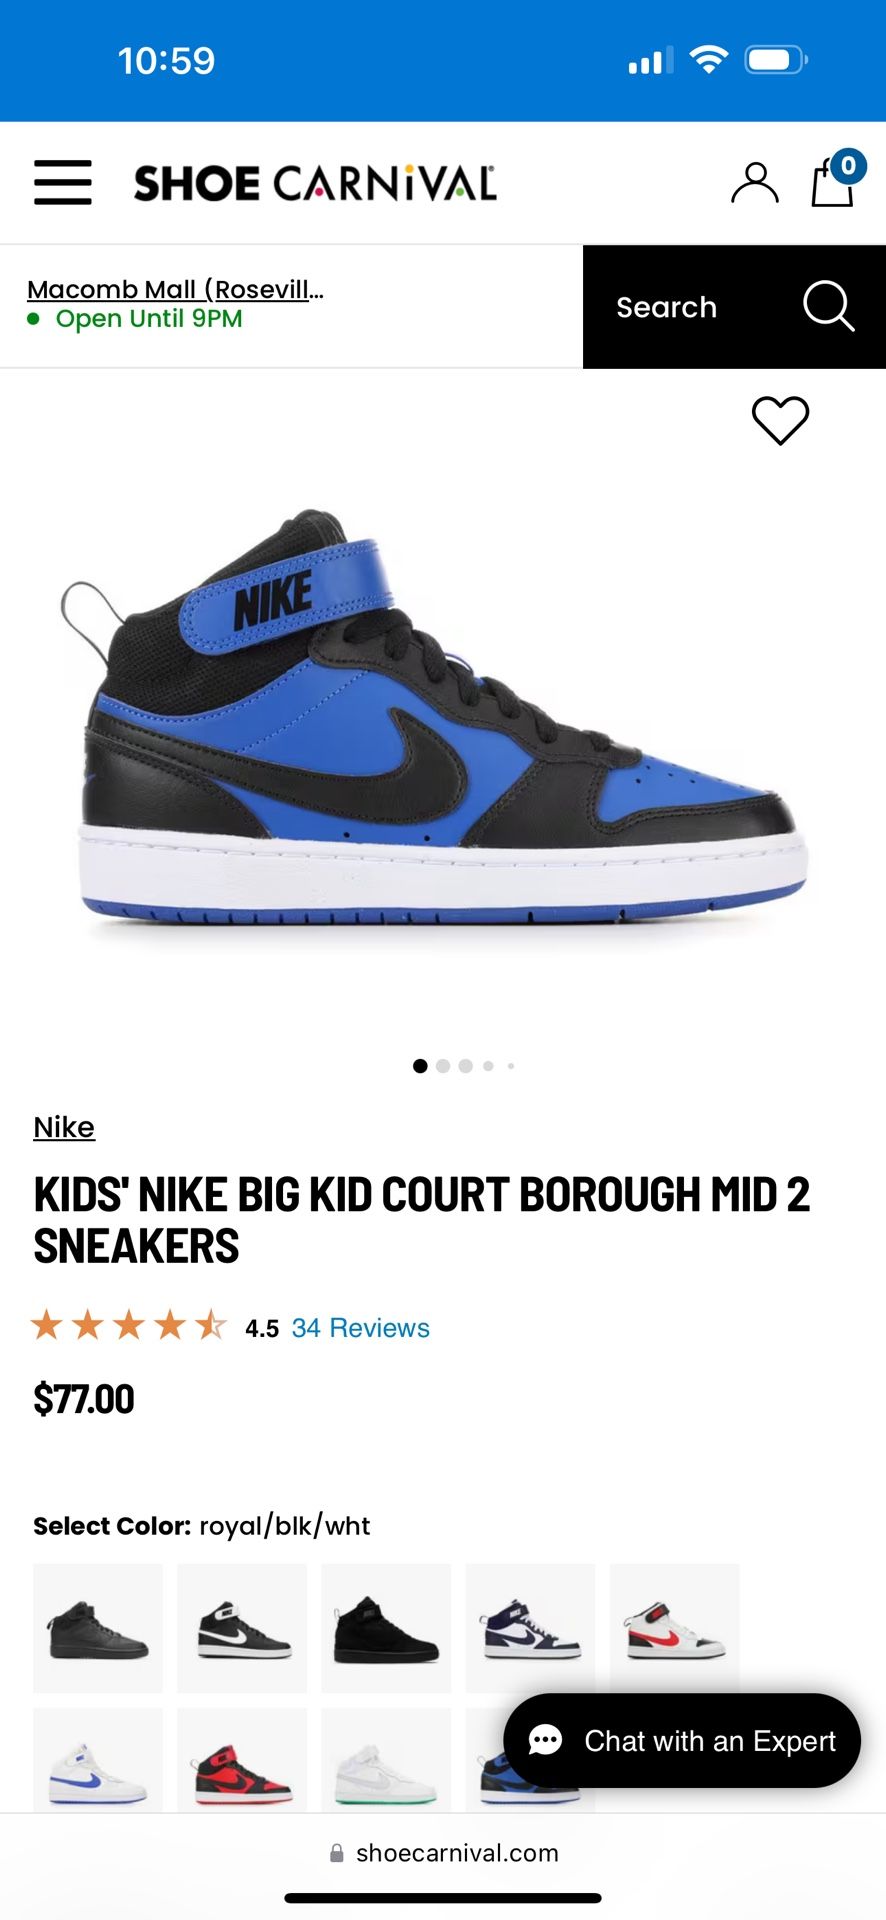Open Chat with an Expert
Screen dimensions: 886x1920
682,1741
